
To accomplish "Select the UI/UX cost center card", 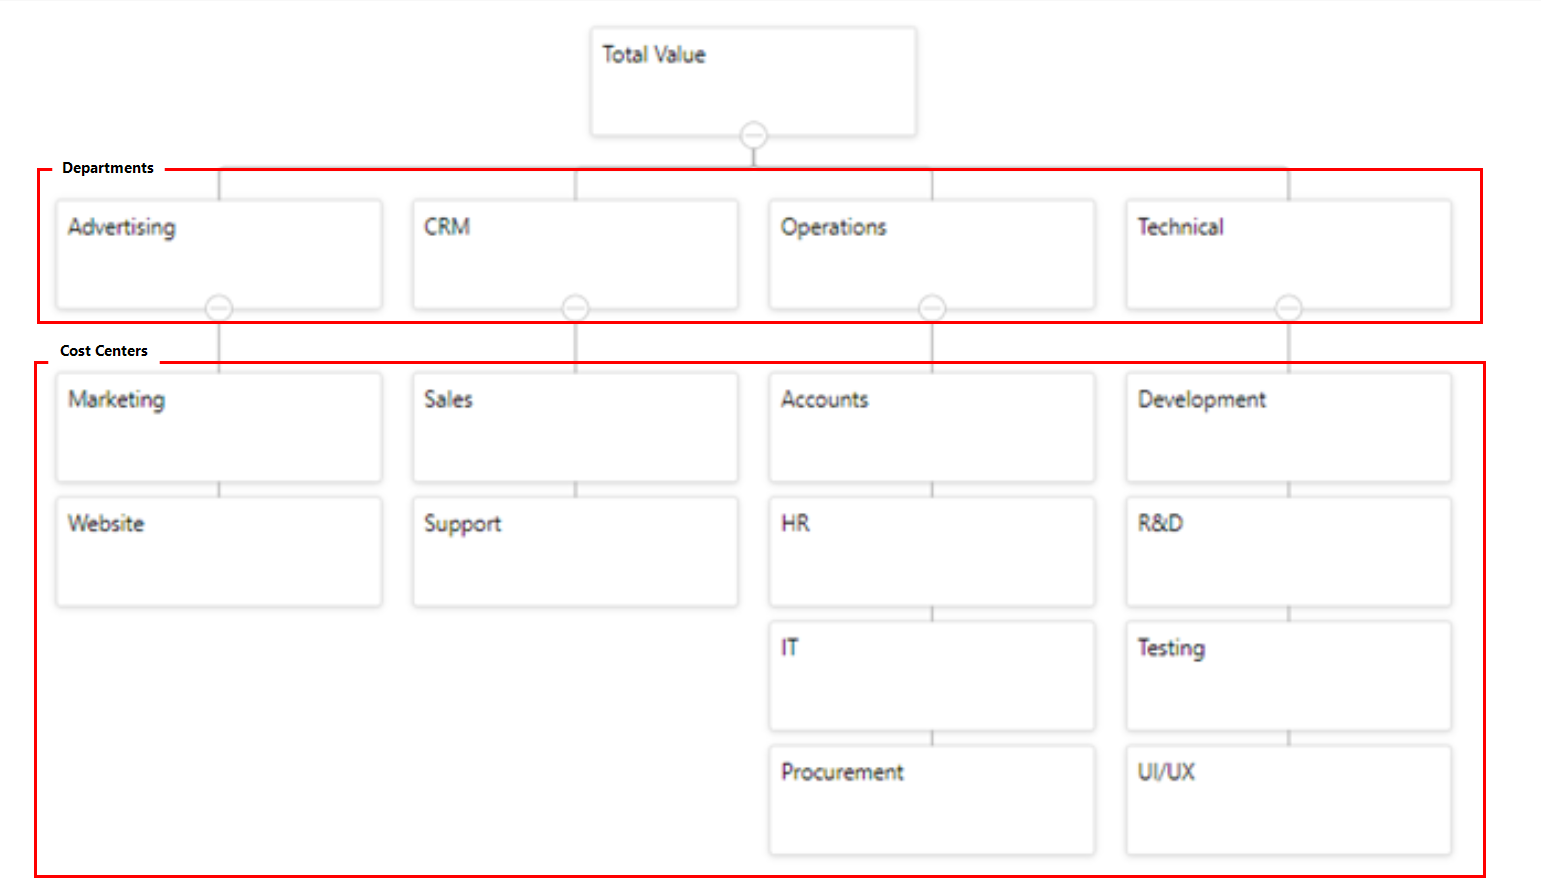I will (x=1288, y=799).
